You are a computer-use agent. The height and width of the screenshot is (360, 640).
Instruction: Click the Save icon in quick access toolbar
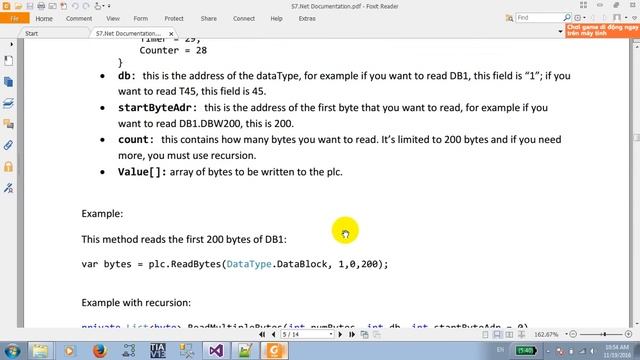[x=30, y=6]
